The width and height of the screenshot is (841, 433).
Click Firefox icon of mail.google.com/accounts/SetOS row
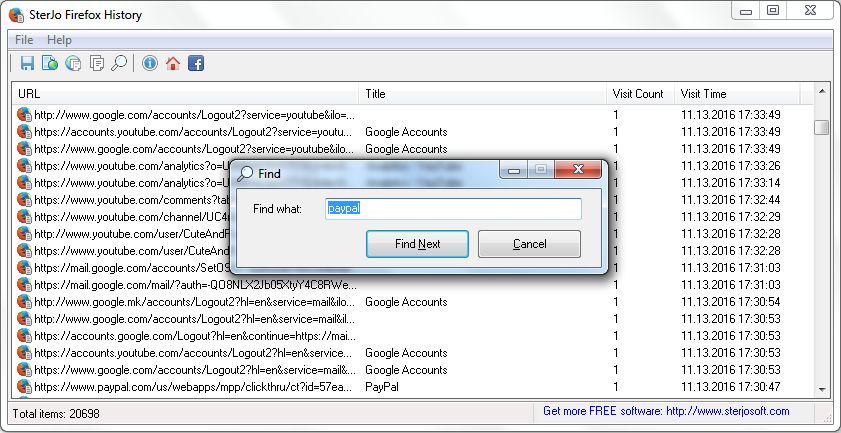point(24,267)
